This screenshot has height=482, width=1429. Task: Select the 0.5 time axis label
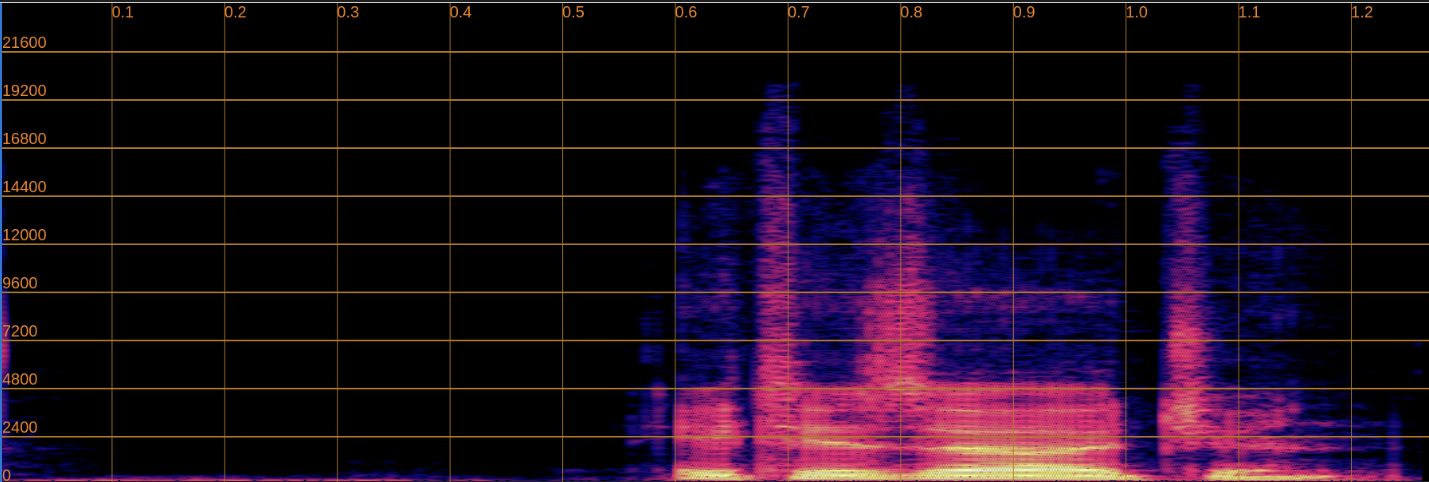pyautogui.click(x=574, y=13)
